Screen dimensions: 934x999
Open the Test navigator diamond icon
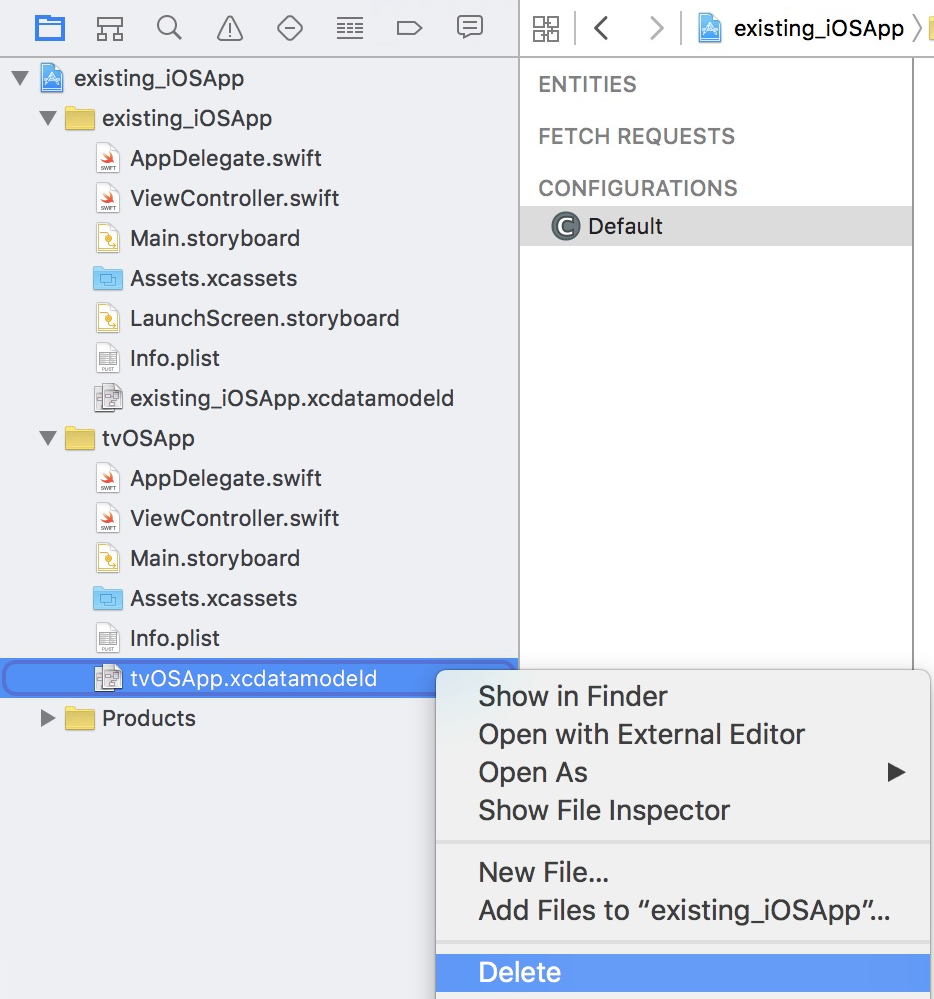click(290, 29)
